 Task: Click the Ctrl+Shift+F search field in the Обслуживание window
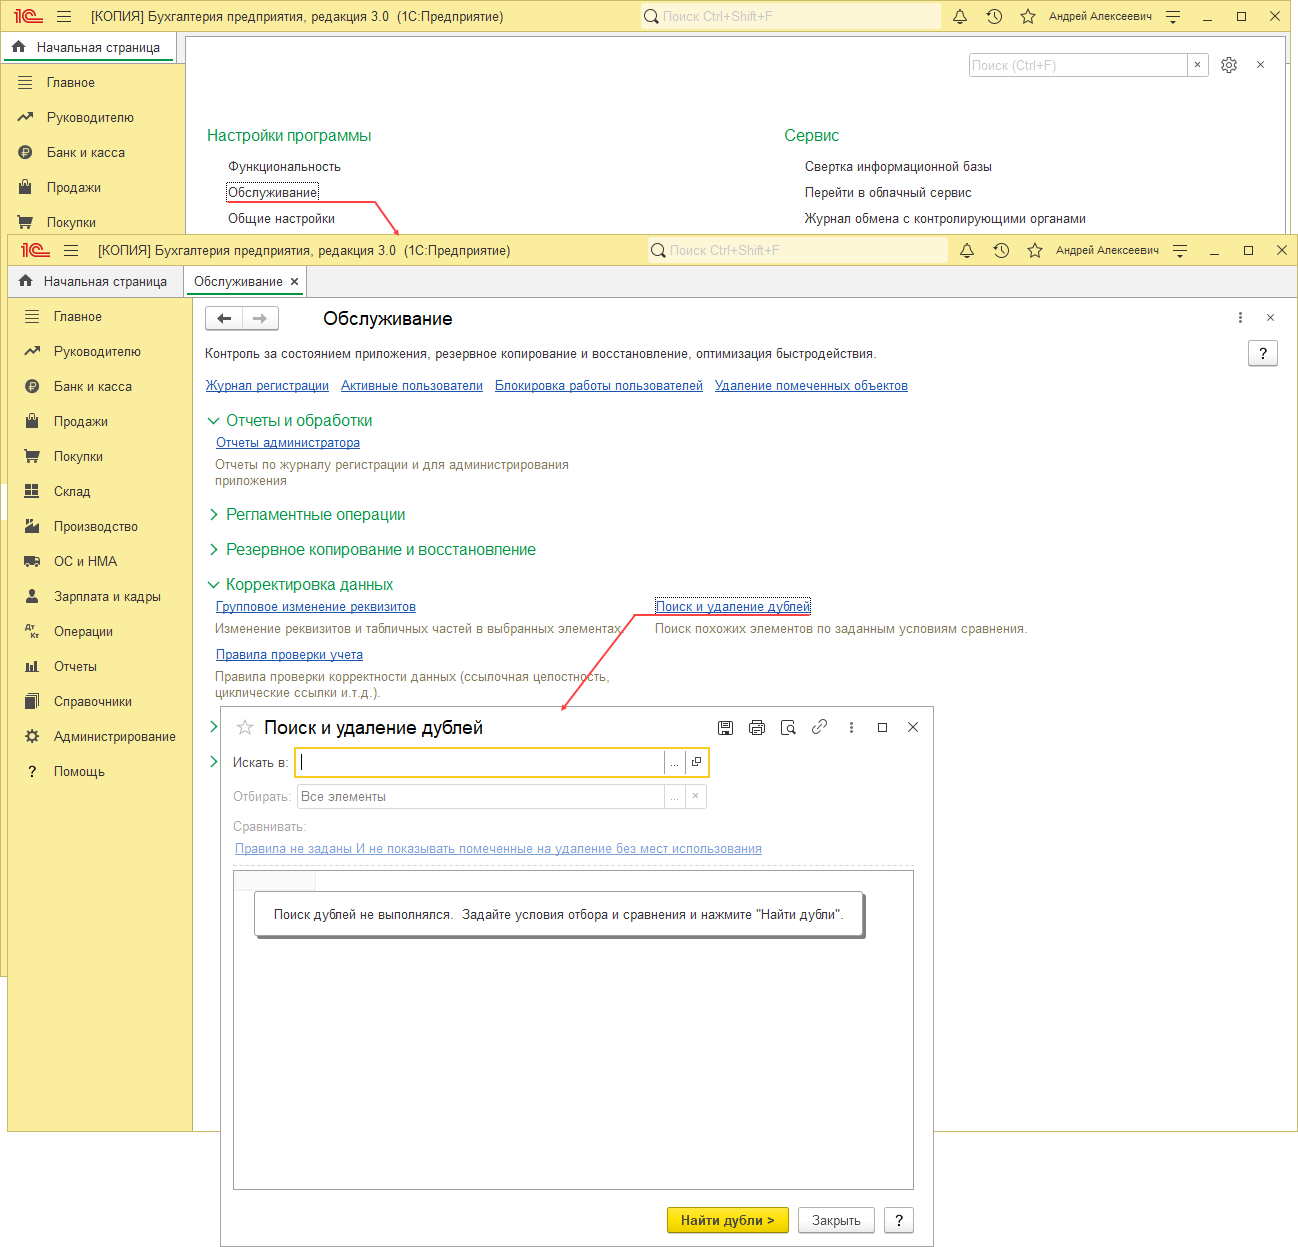798,251
